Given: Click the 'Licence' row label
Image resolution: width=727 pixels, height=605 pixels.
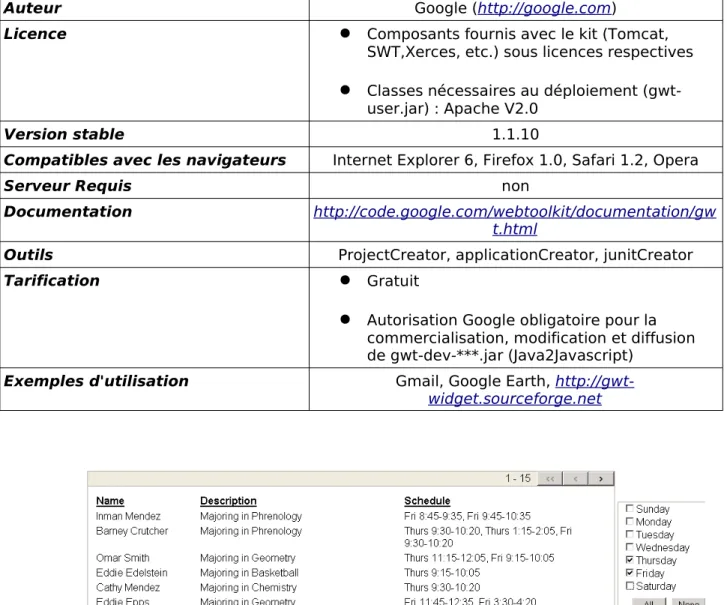Looking at the screenshot, I should click(35, 34).
